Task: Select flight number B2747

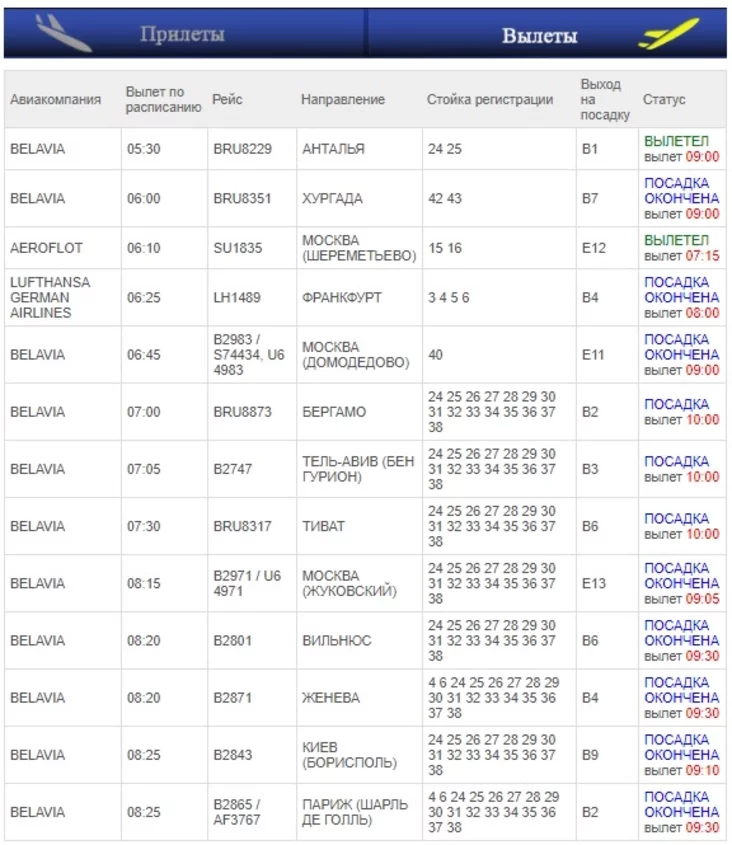Action: (x=232, y=469)
